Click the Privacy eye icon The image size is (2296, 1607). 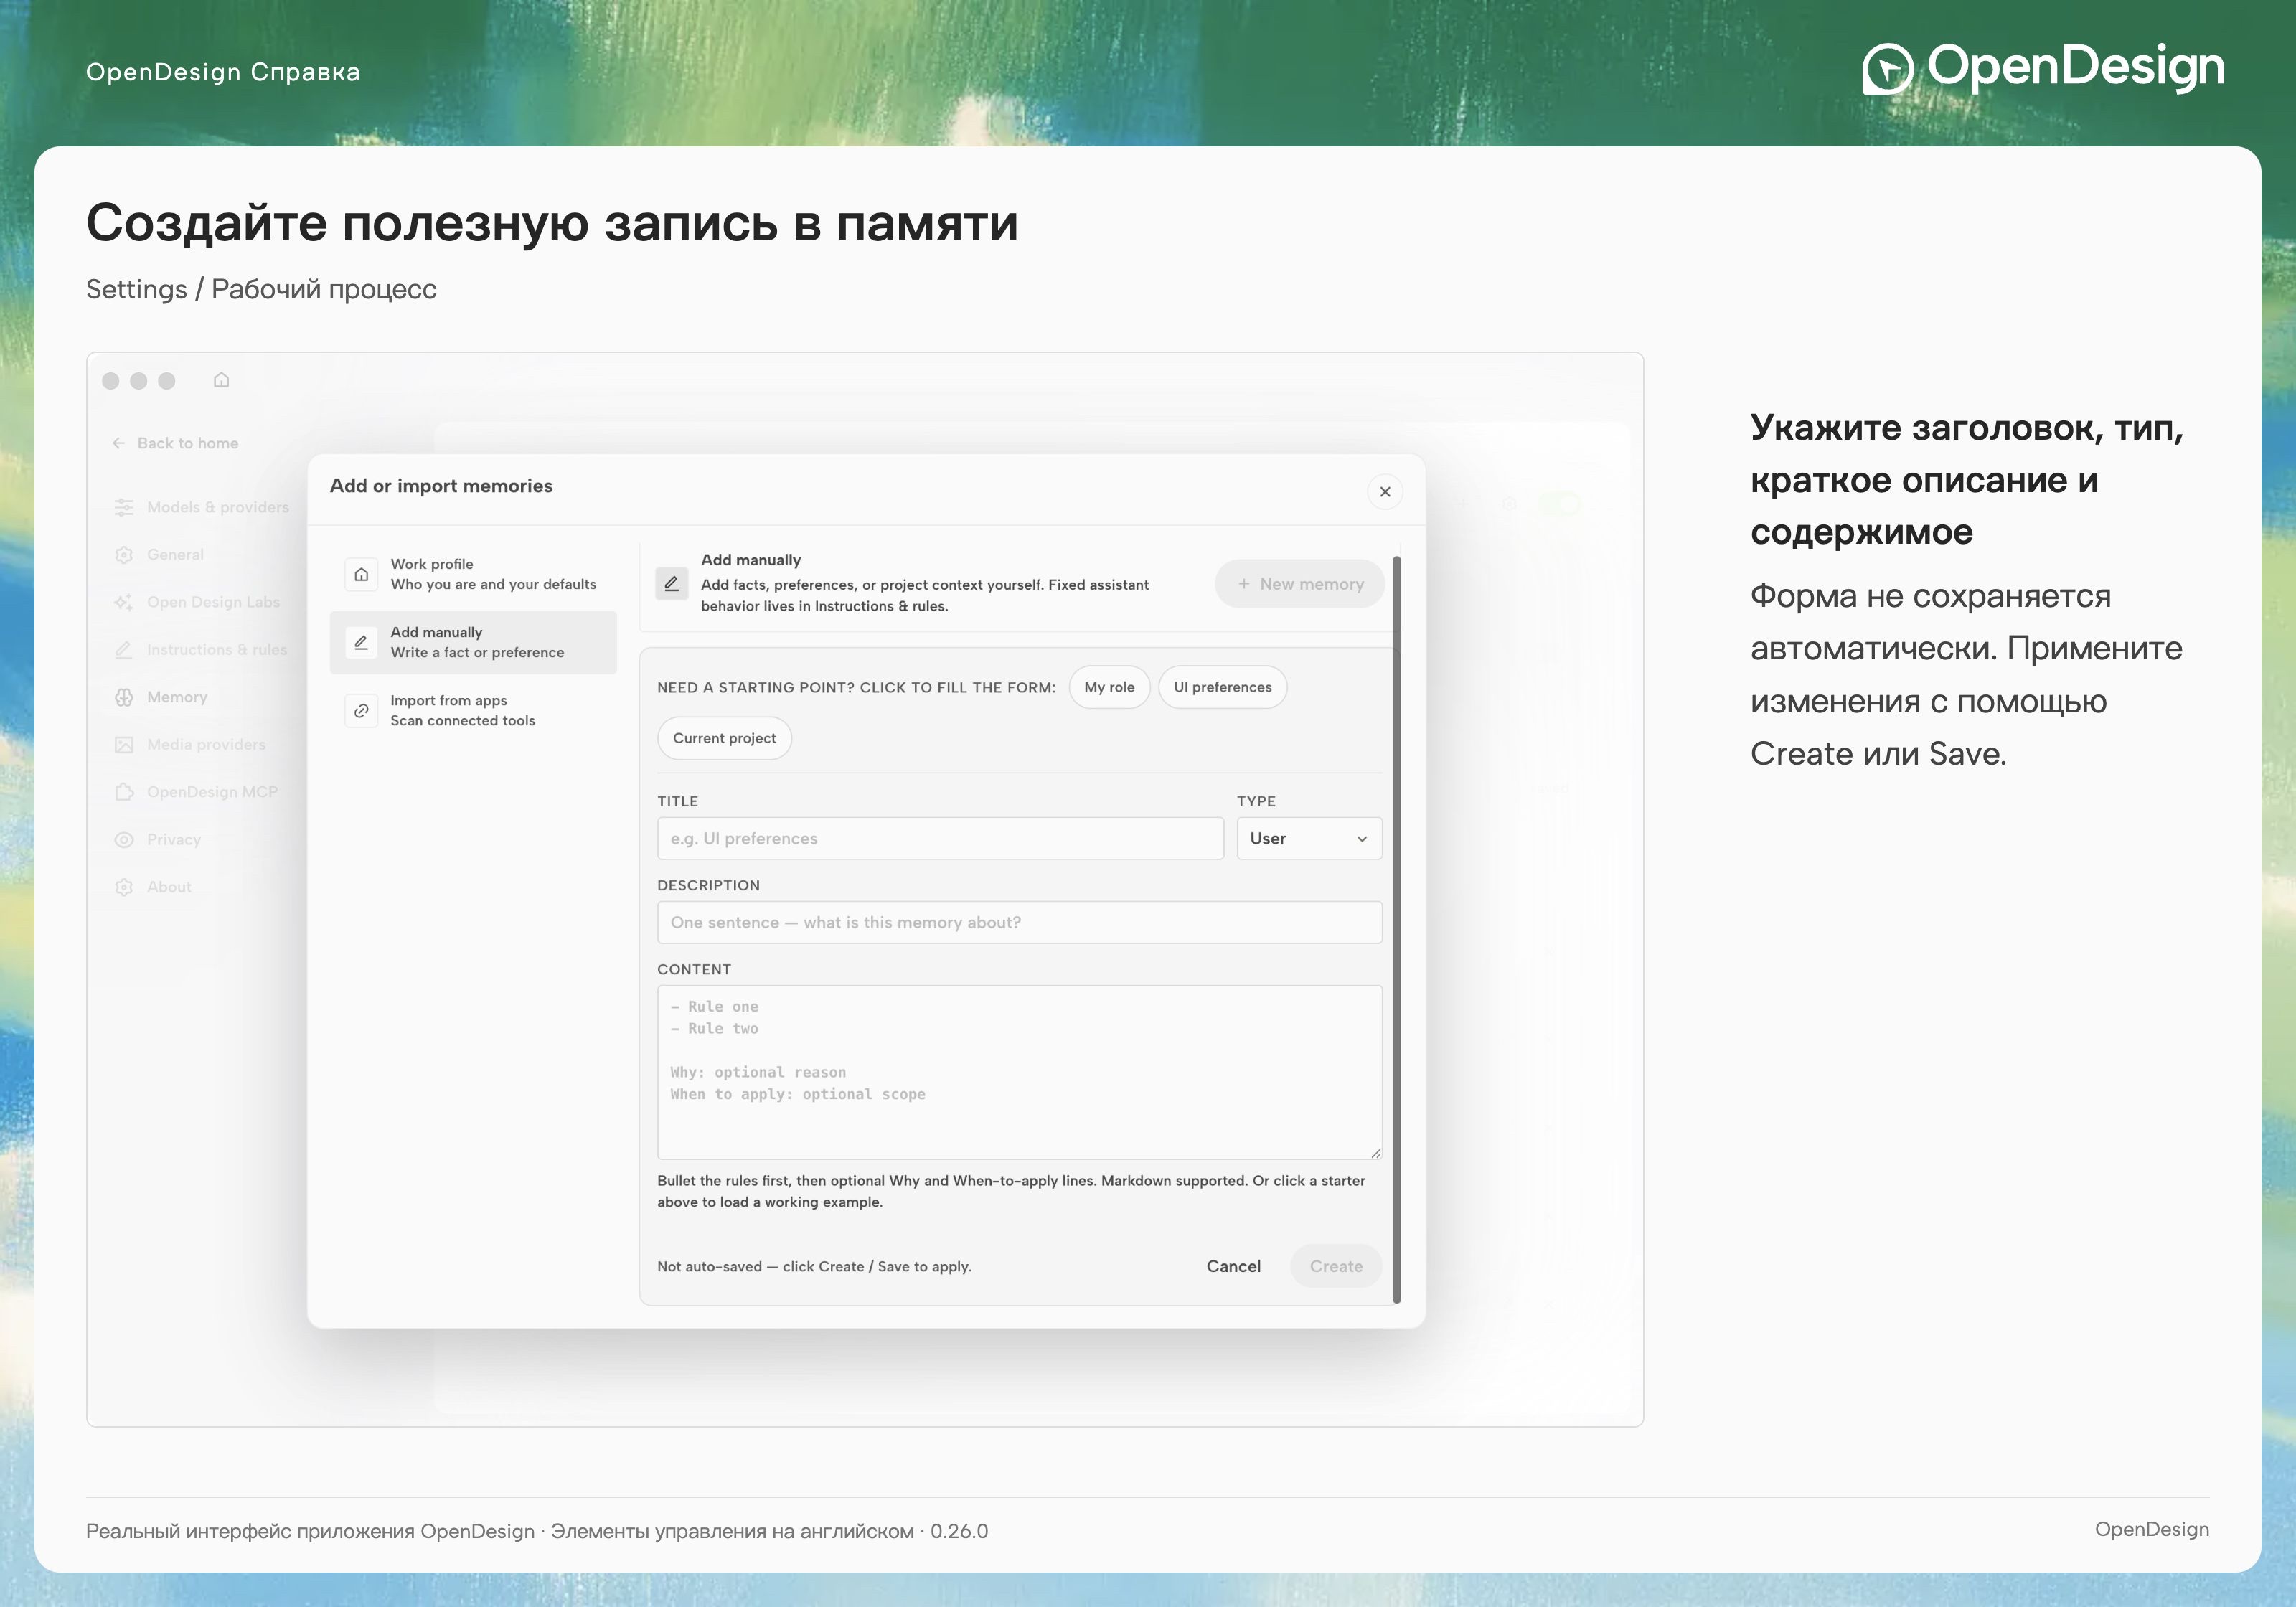click(124, 840)
